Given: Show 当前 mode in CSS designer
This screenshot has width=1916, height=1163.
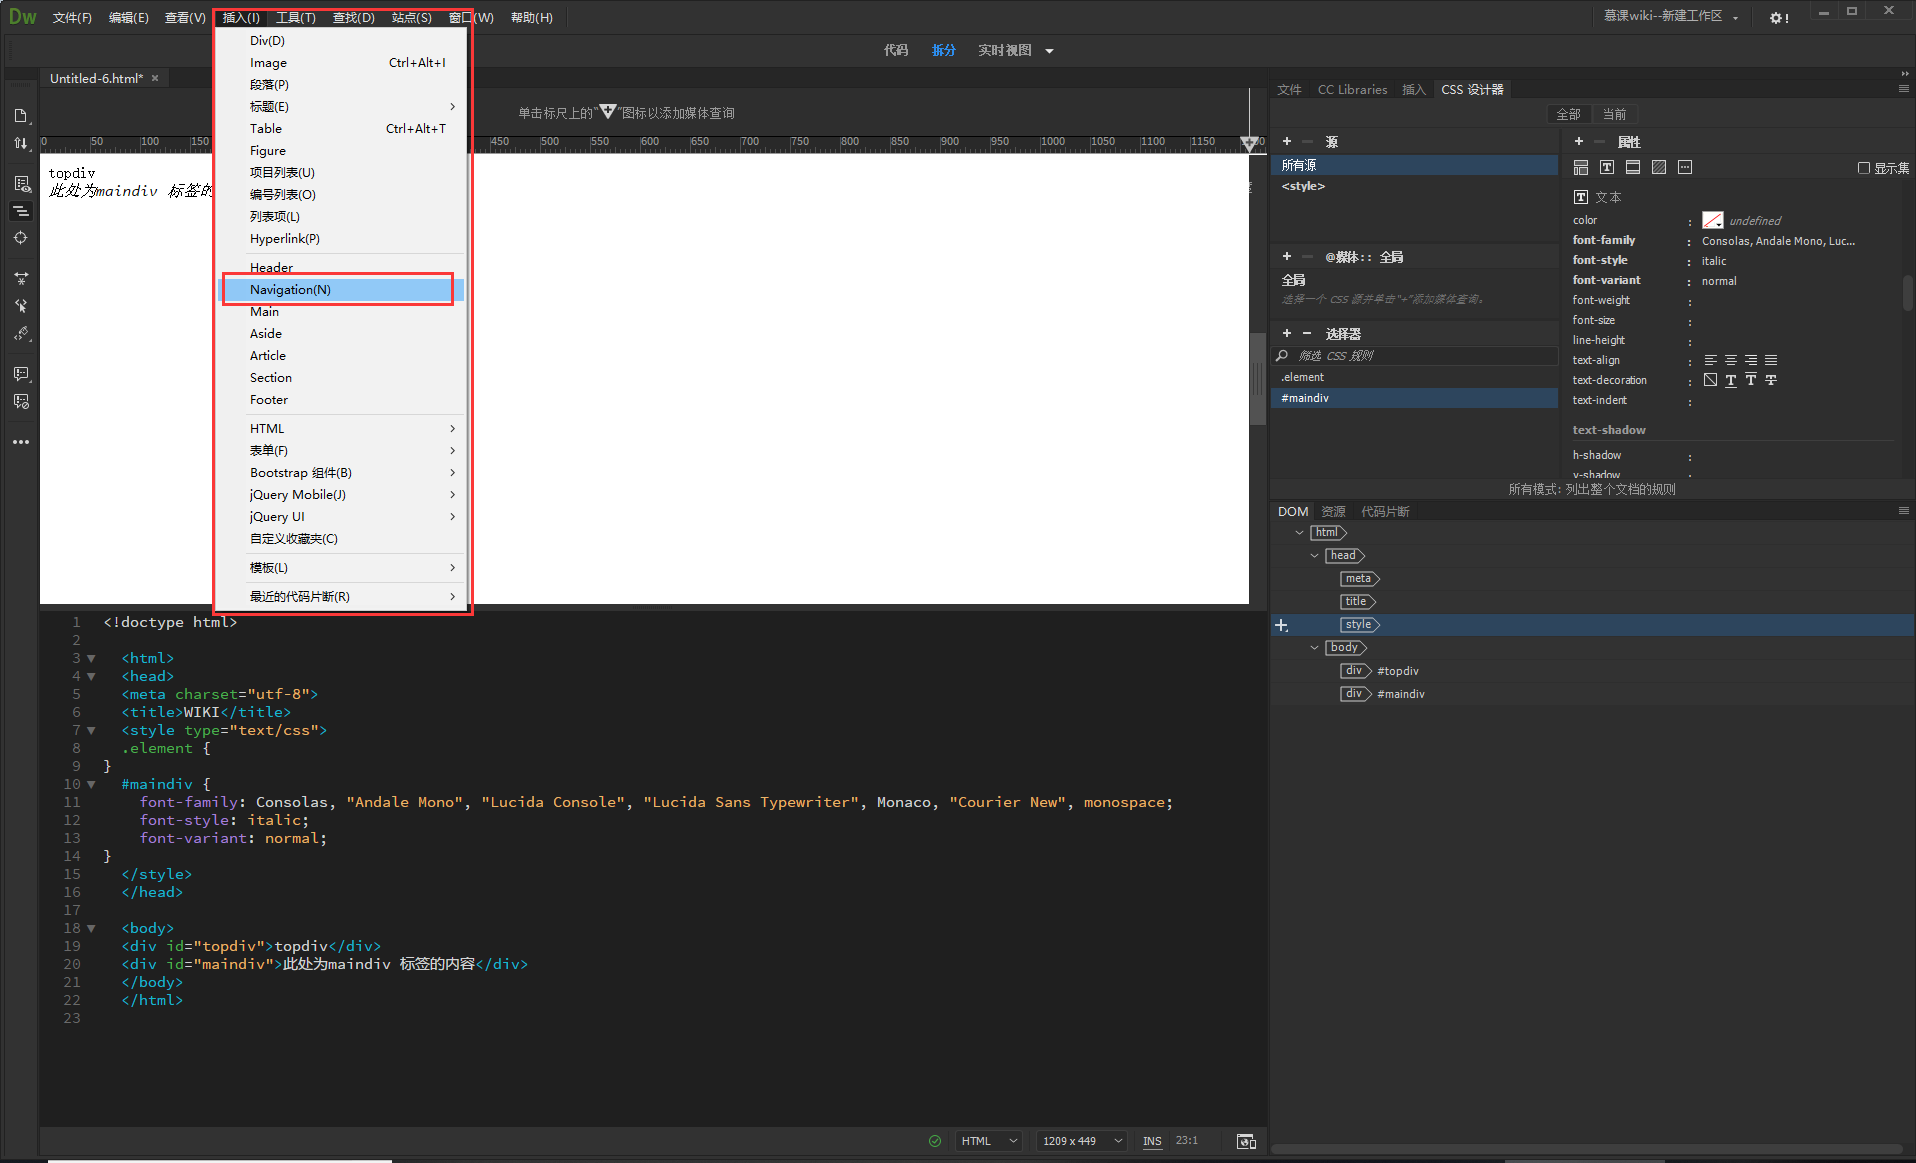Looking at the screenshot, I should 1615,114.
